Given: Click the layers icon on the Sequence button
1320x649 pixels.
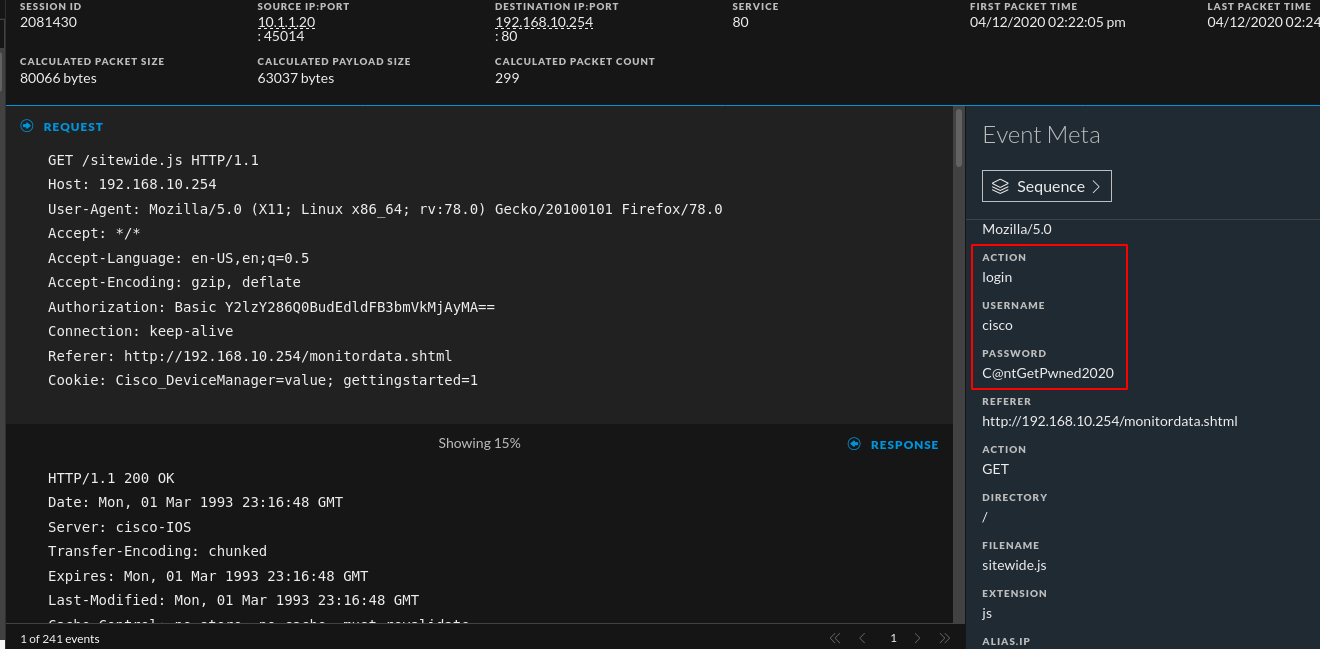Looking at the screenshot, I should pyautogui.click(x=1000, y=187).
